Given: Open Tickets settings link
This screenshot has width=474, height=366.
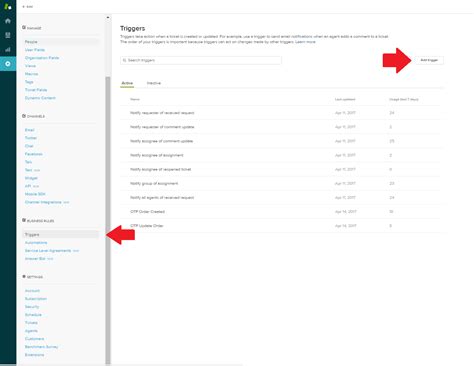Looking at the screenshot, I should coord(31,323).
